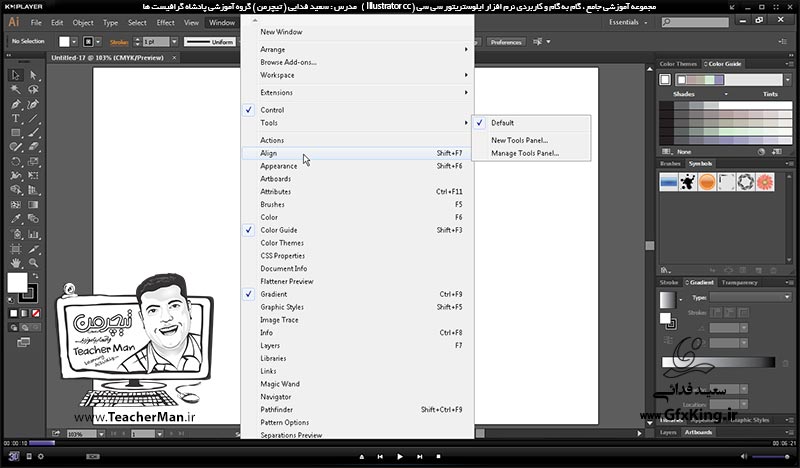This screenshot has height=468, width=800.
Task: Open the Extensions submenu
Action: 357,92
